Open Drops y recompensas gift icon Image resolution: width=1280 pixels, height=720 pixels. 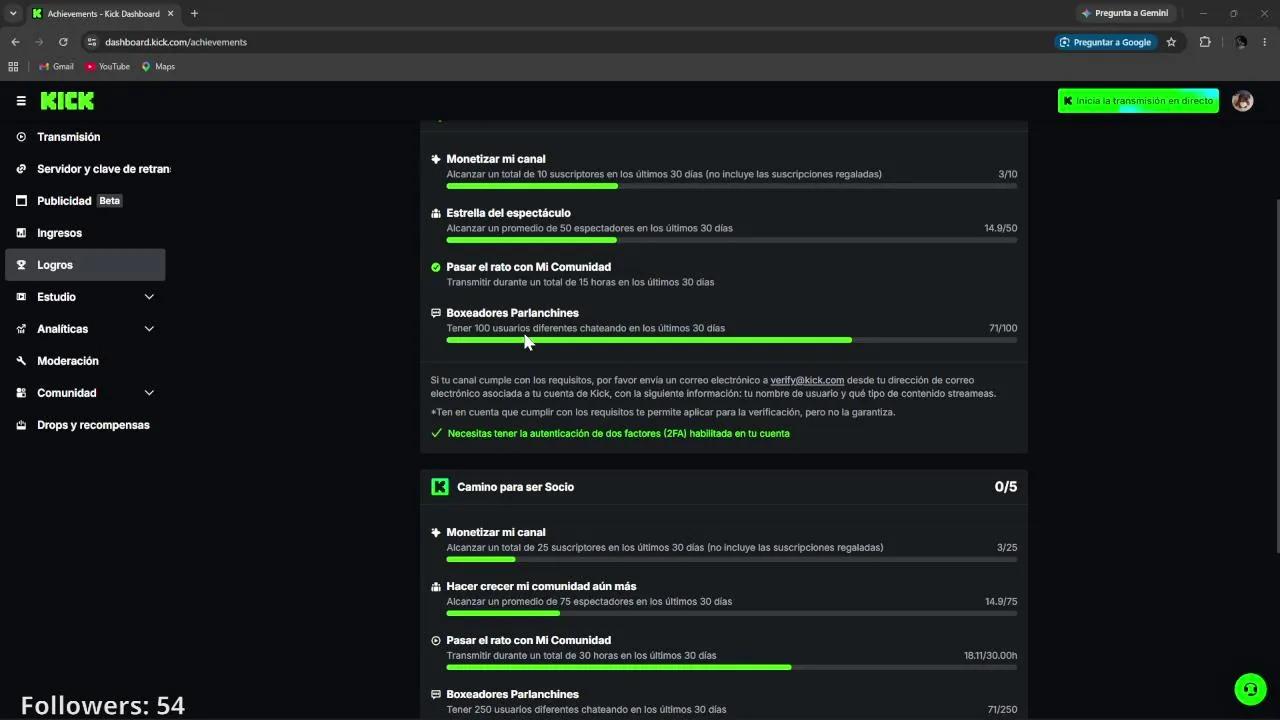coord(21,425)
